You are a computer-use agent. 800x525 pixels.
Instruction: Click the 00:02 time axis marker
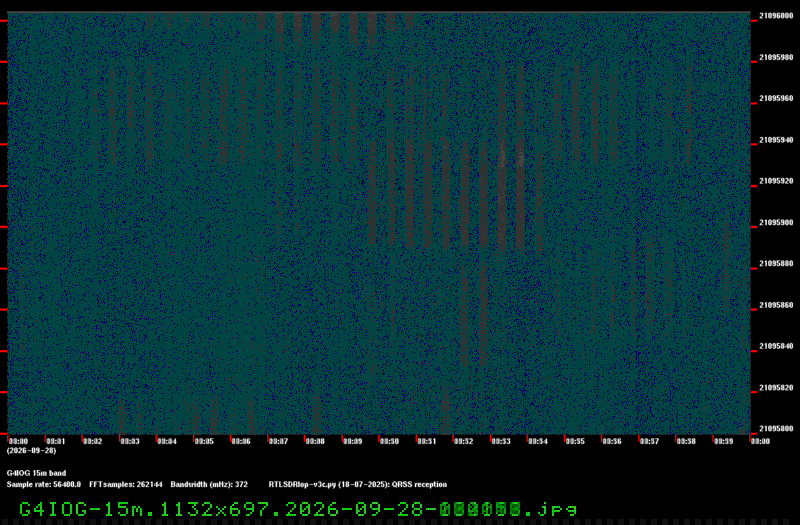click(92, 441)
